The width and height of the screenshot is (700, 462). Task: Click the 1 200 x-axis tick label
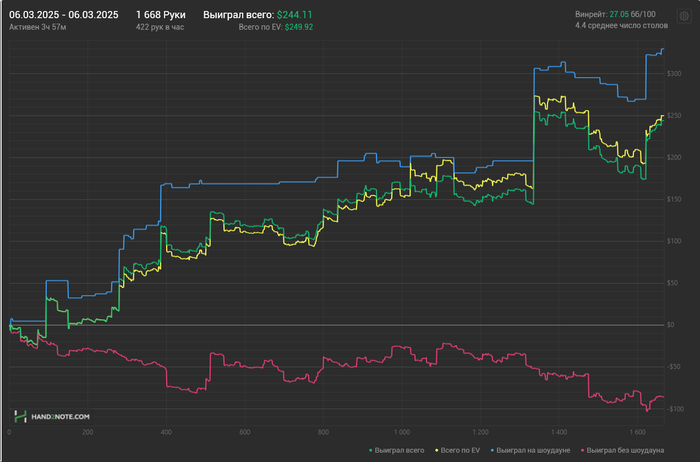(480, 432)
